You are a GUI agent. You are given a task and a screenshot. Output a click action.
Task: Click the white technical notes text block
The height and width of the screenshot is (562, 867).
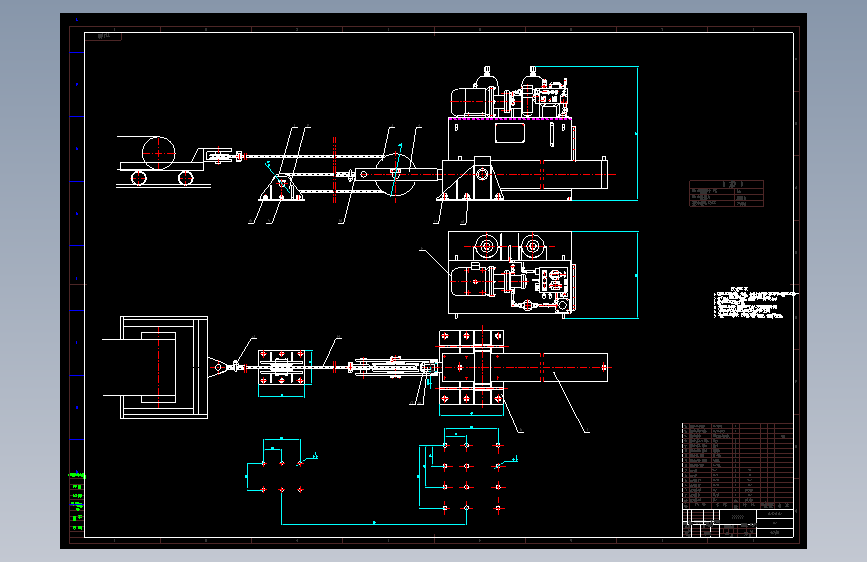tap(755, 303)
